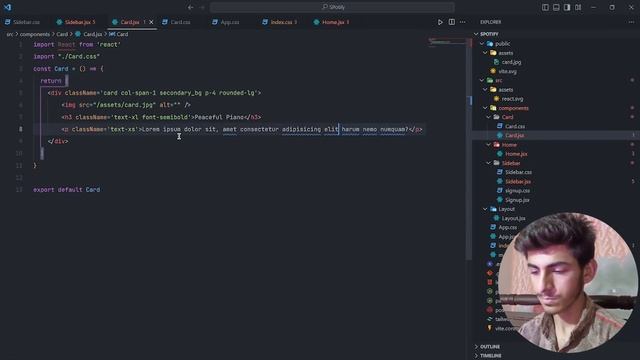Open the customize layout icon
Image resolution: width=640 pixels, height=360 pixels.
[x=578, y=7]
